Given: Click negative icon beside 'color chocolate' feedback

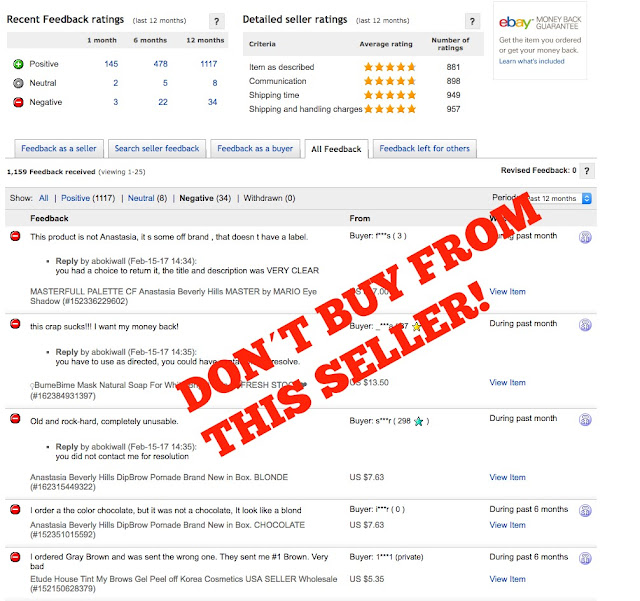Looking at the screenshot, I should click(x=16, y=510).
